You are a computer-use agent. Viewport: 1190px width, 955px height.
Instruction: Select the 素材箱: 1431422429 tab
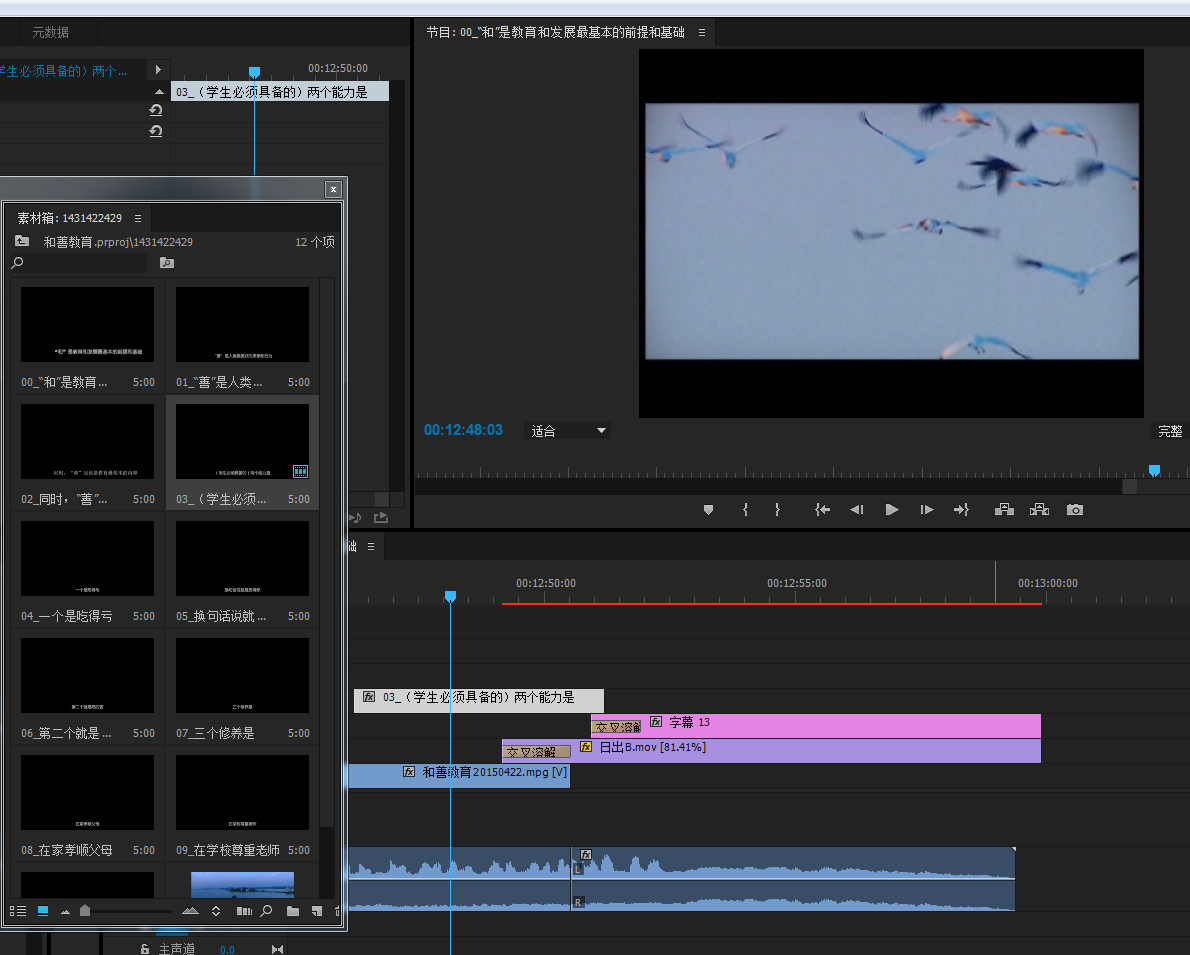tap(70, 219)
